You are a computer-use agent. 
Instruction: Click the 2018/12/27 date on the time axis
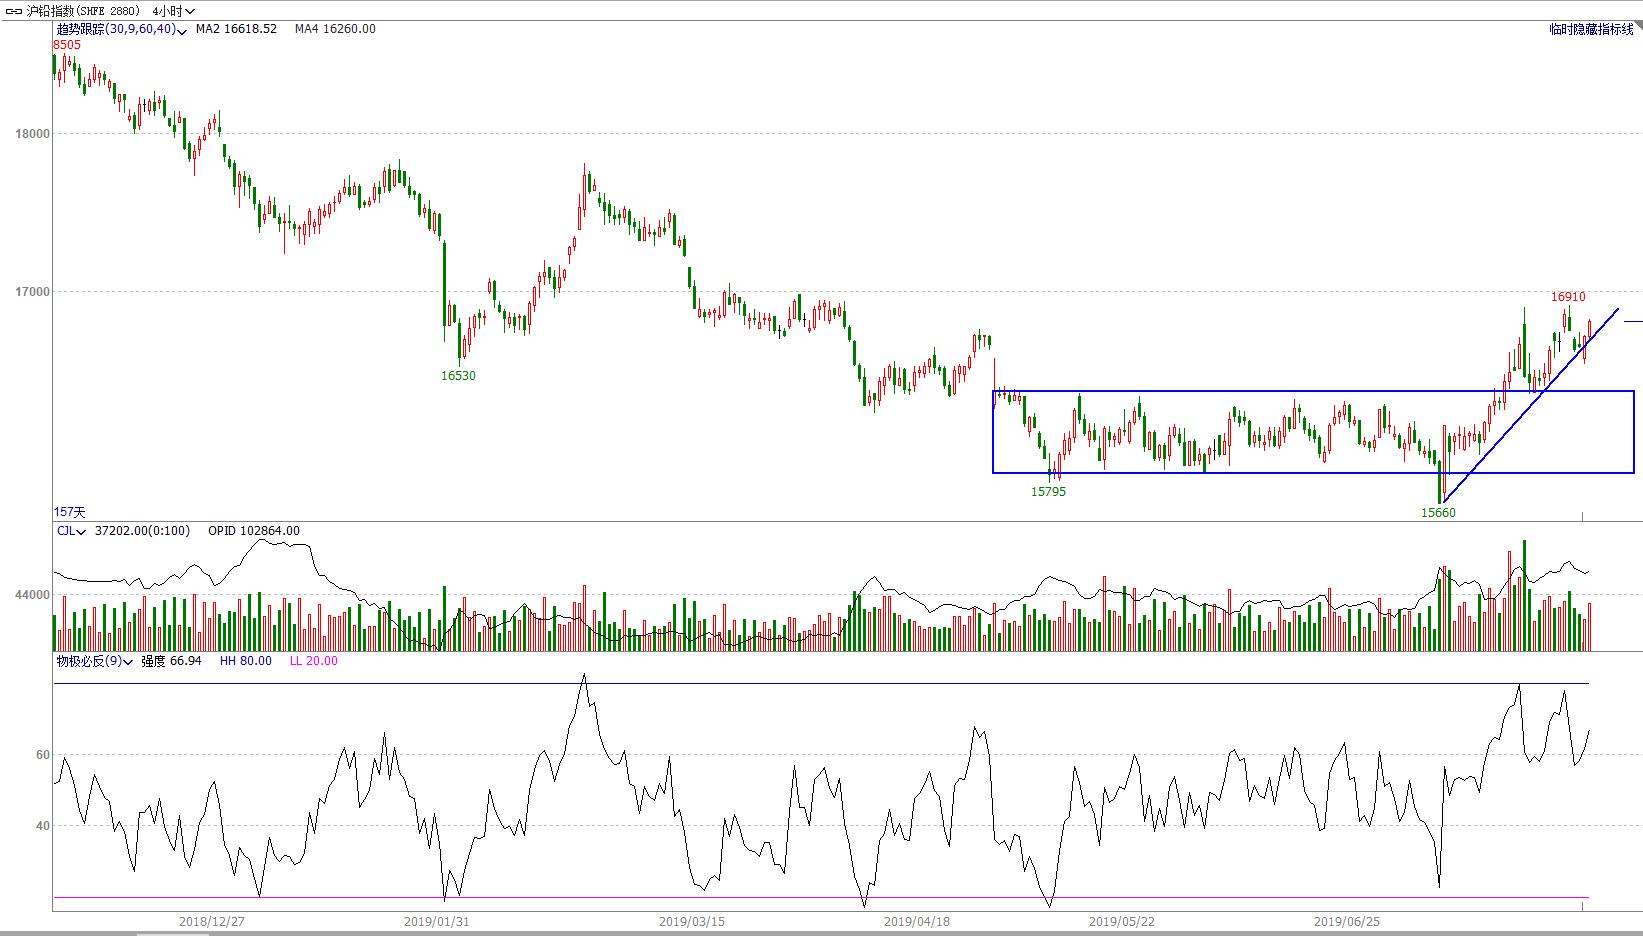212,922
